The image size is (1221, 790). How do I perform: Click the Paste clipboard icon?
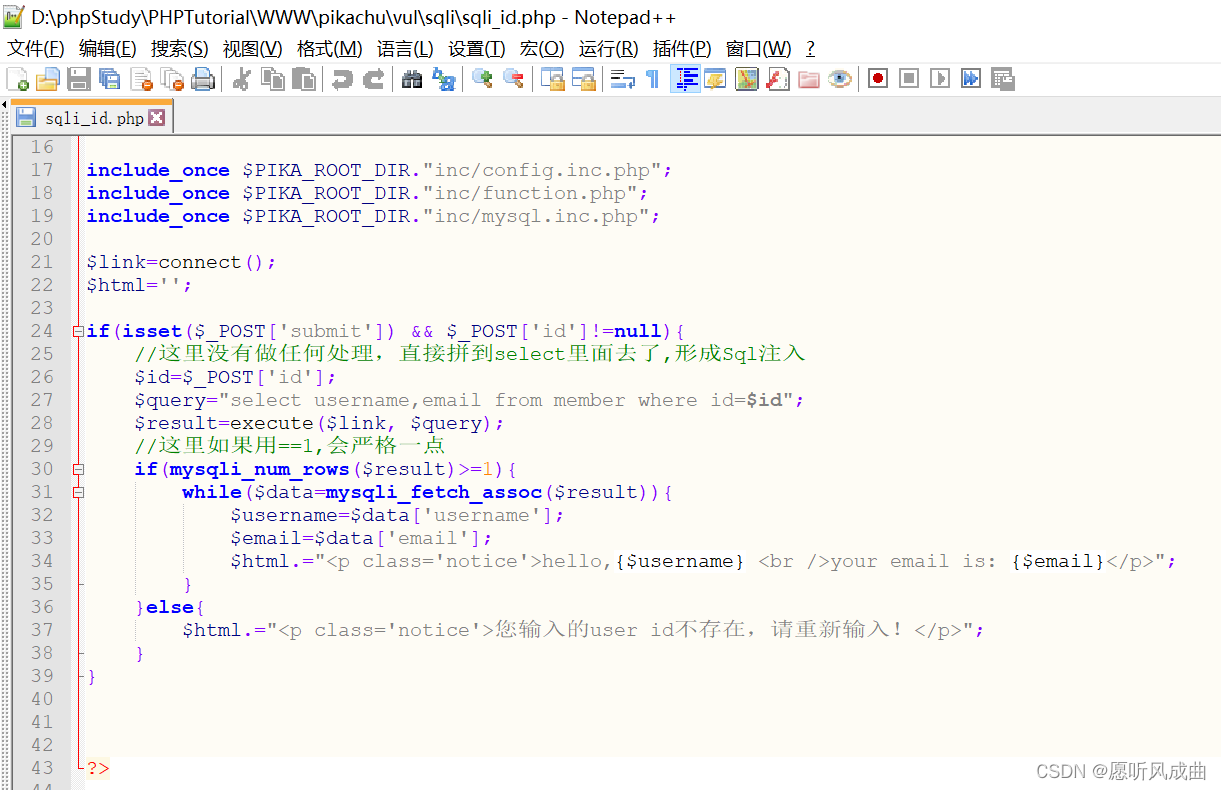point(303,79)
